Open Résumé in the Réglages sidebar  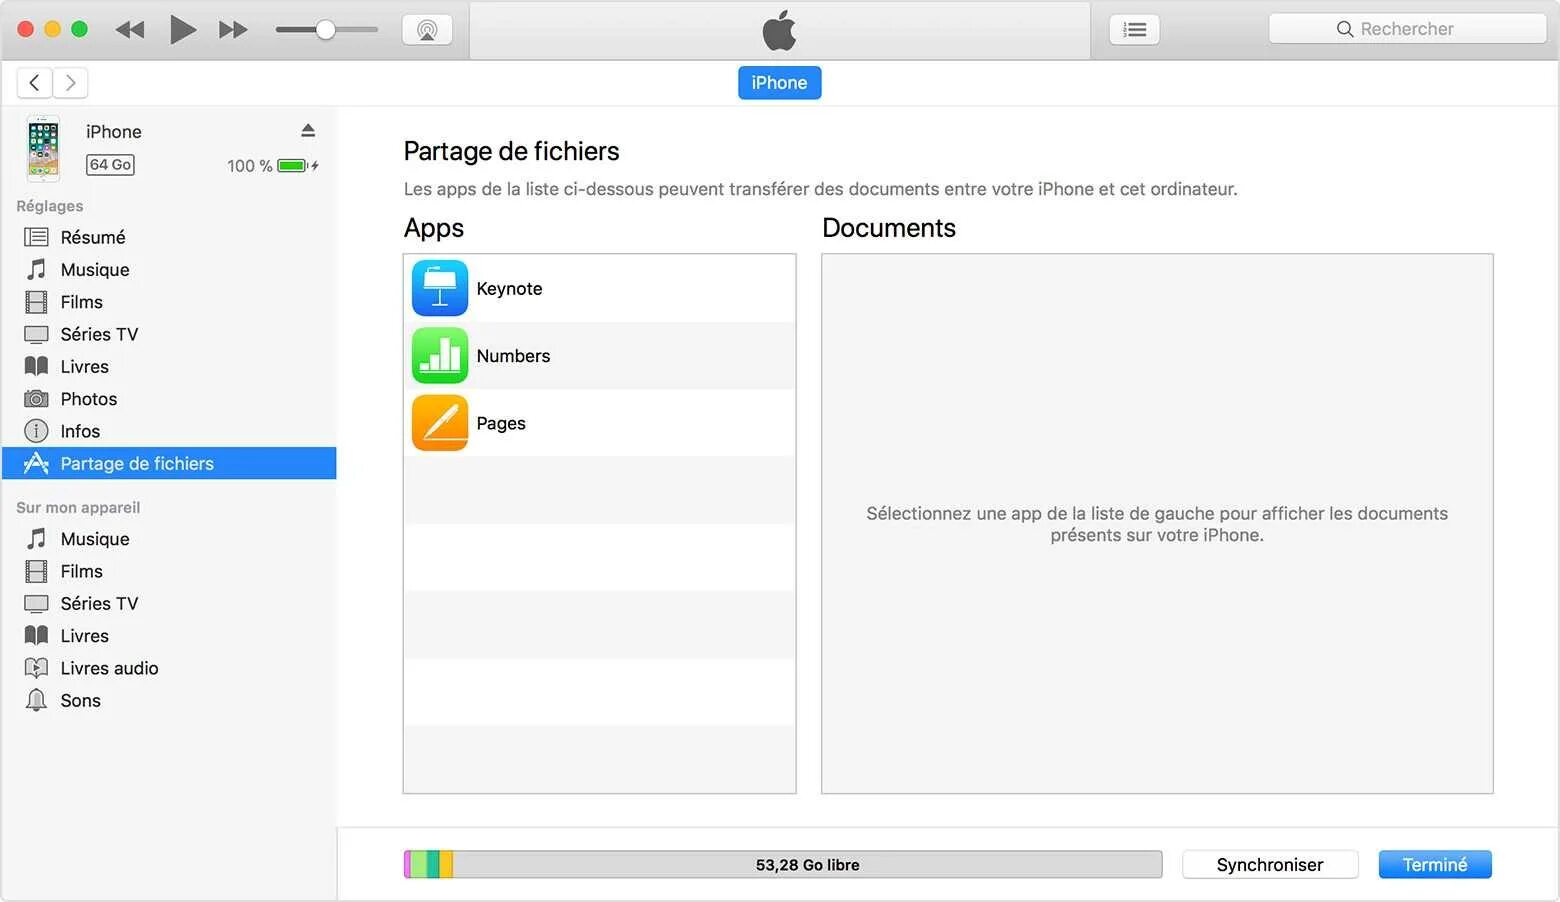[x=93, y=237]
